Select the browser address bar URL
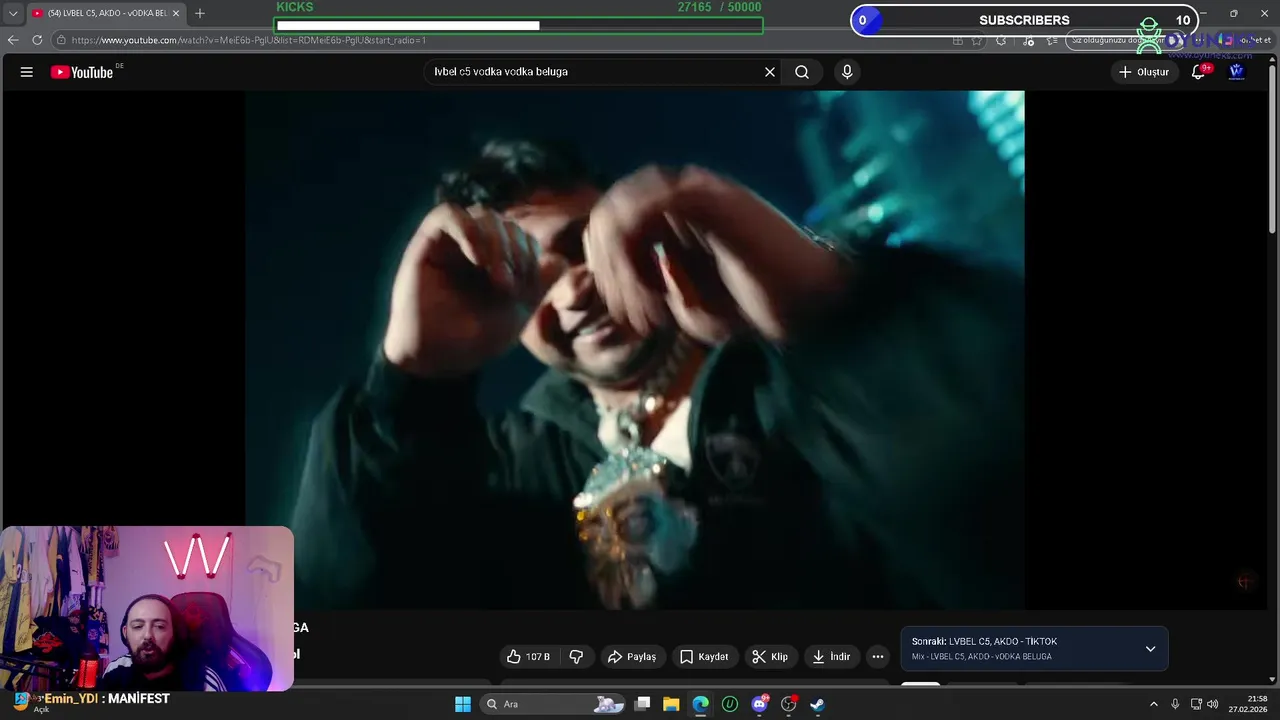Image resolution: width=1280 pixels, height=720 pixels. click(x=248, y=40)
